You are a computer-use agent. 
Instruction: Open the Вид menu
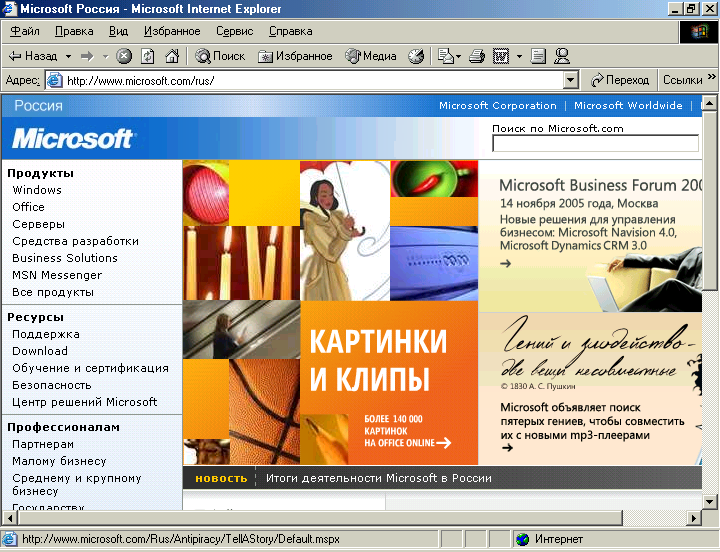click(118, 31)
